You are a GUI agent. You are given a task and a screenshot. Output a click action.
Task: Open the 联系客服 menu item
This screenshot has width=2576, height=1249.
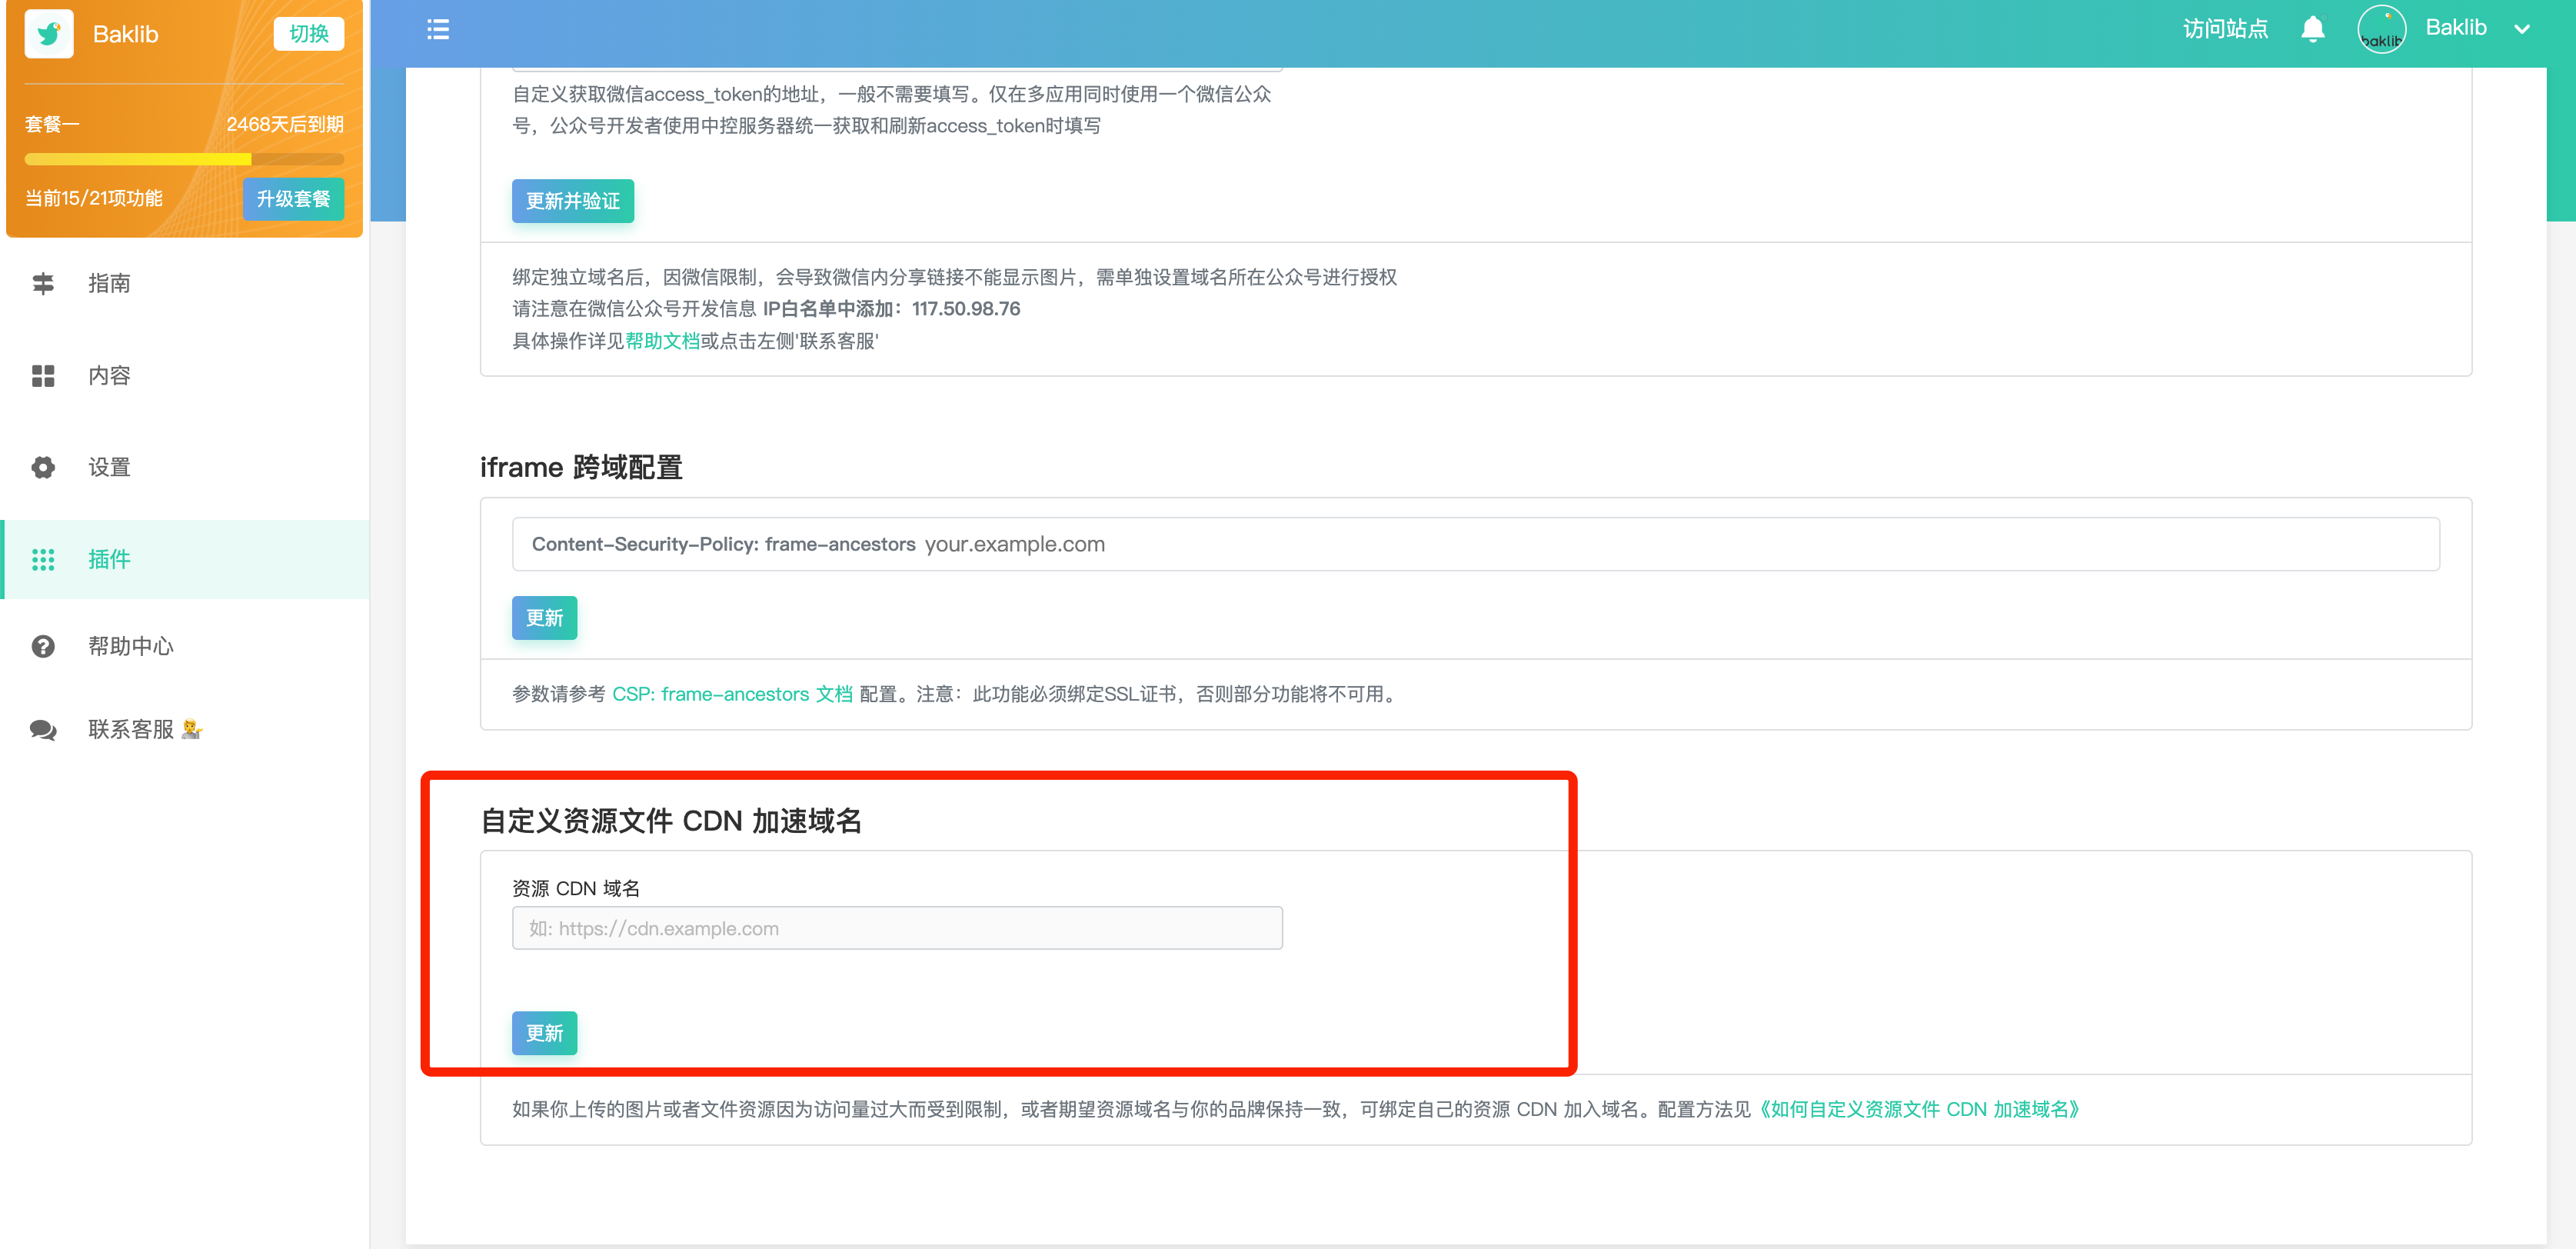click(x=185, y=730)
